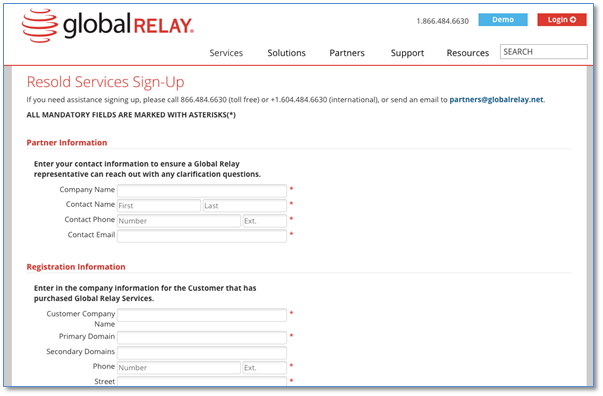
Task: Select the Contact Name First field
Action: pos(159,206)
